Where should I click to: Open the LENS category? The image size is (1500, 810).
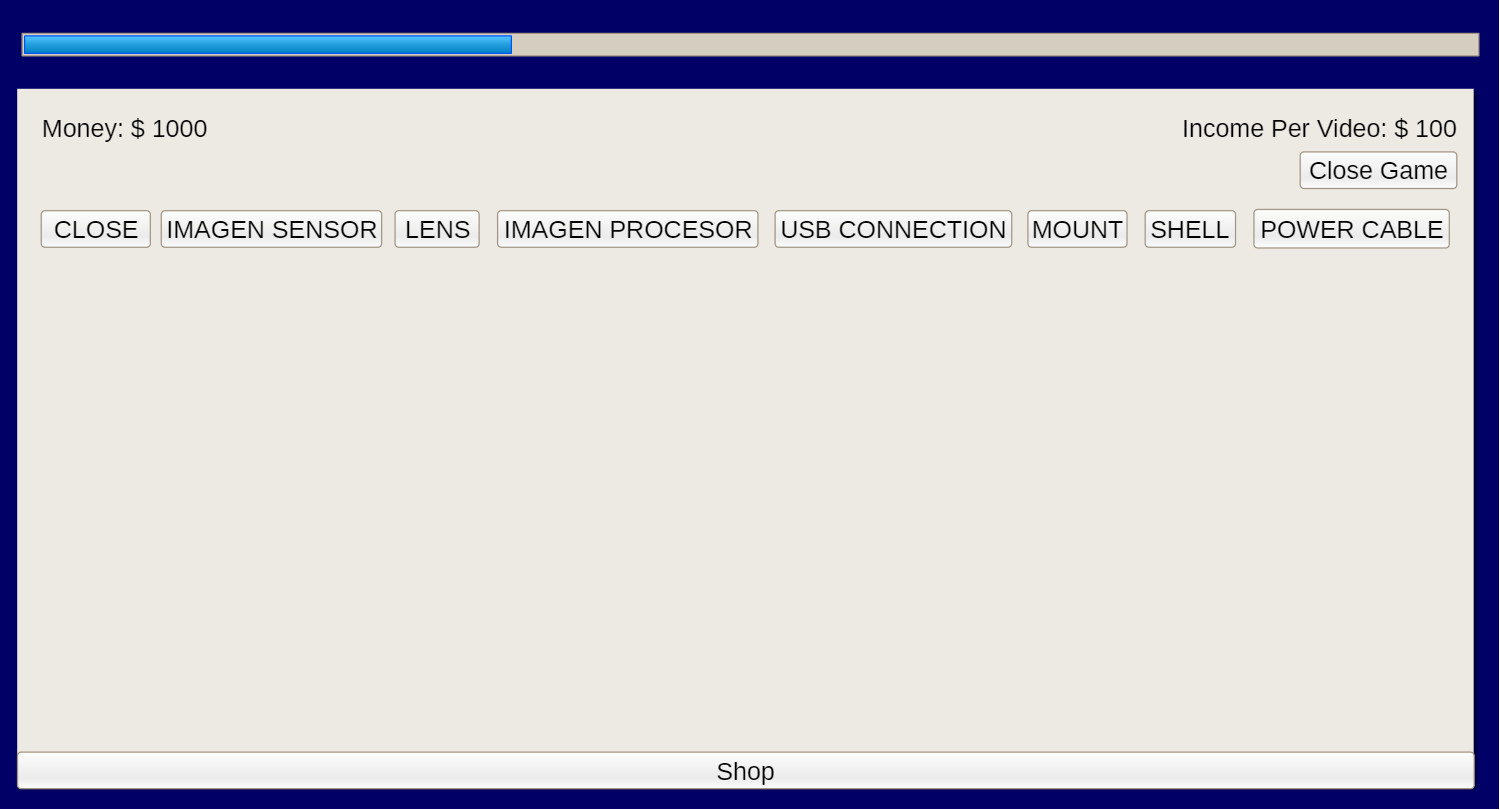coord(437,229)
